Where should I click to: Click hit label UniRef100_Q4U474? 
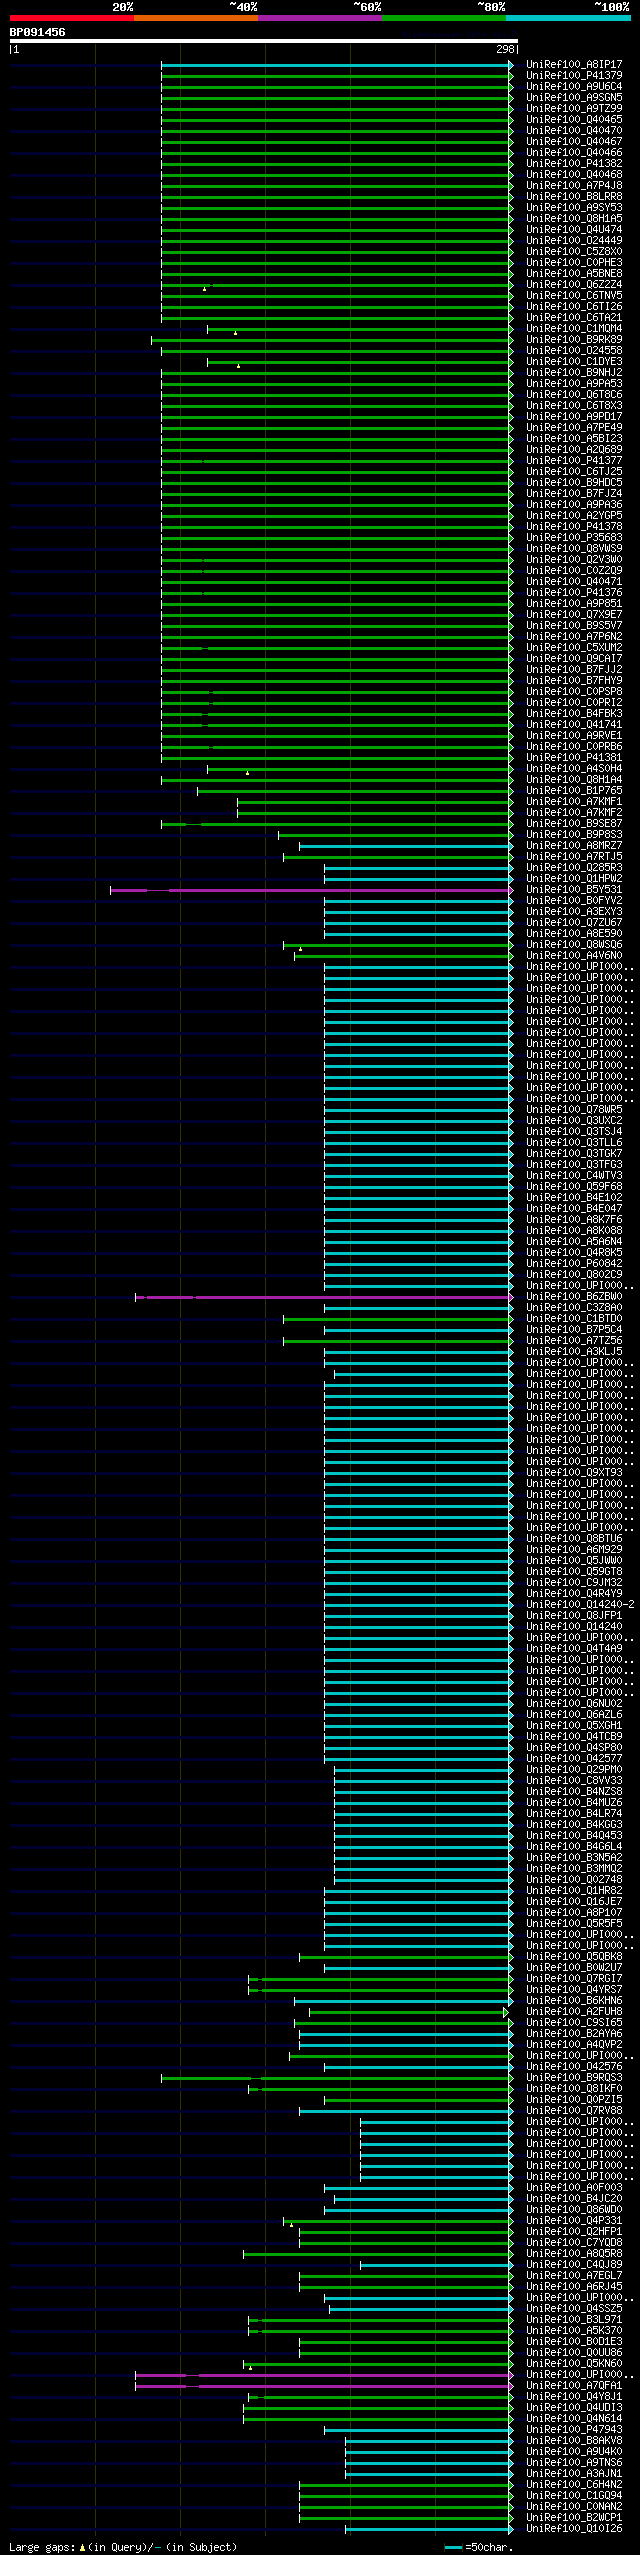click(574, 230)
